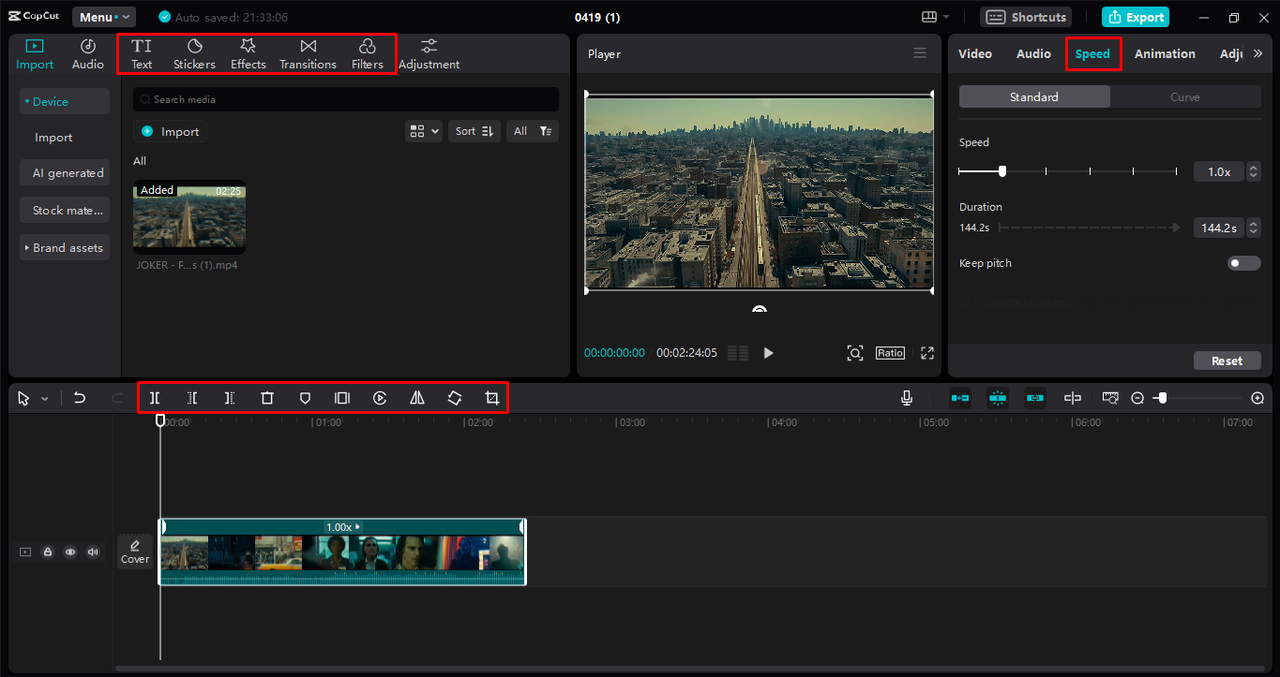Open the Filters panel
The height and width of the screenshot is (677, 1280).
(367, 54)
